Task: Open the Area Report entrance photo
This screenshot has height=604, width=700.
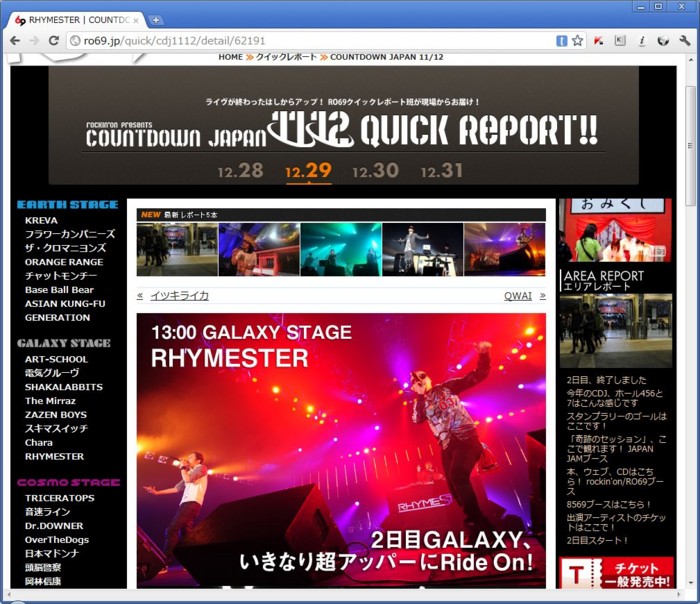Action: pos(616,331)
